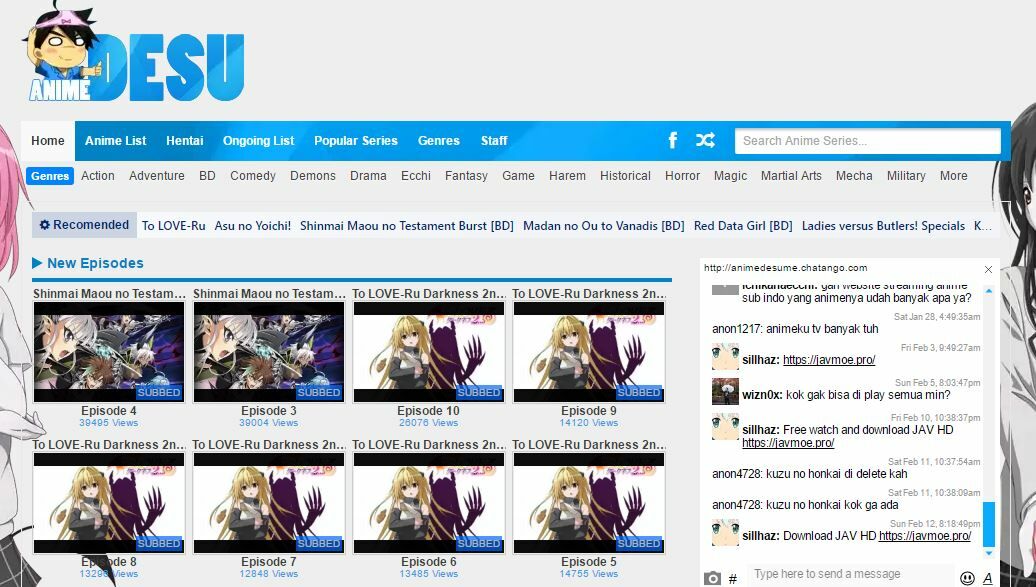Screen dimensions: 1036x587
Task: Open Madan no Ou to Vanadis [BD]
Action: tap(604, 226)
